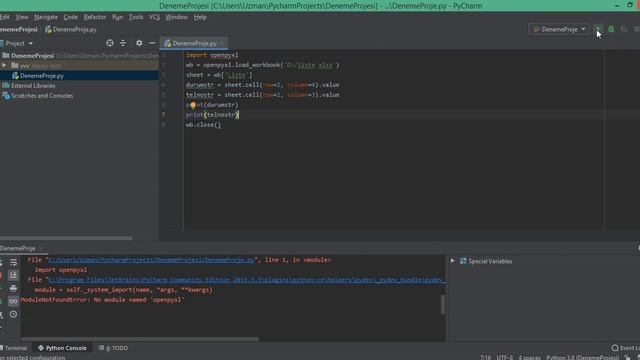Toggle soft-wrap in console toolbar
The height and width of the screenshot is (360, 640).
[x=13, y=262]
